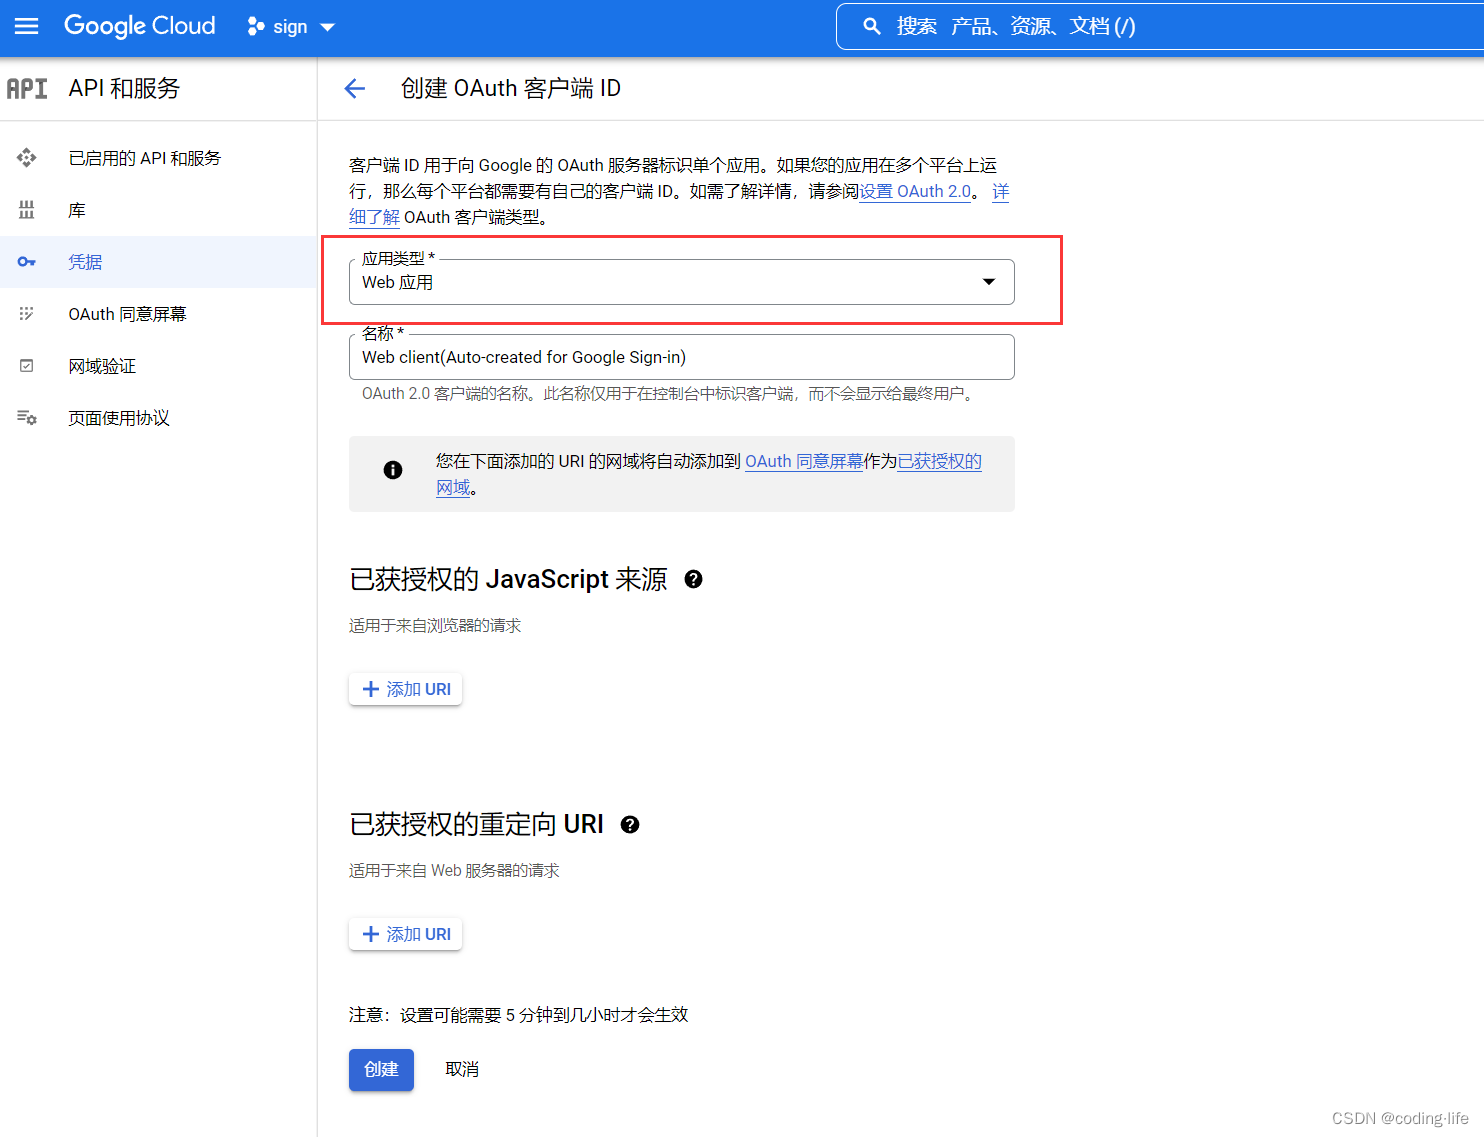Go back with the left arrow icon
This screenshot has width=1484, height=1137.
(x=355, y=89)
